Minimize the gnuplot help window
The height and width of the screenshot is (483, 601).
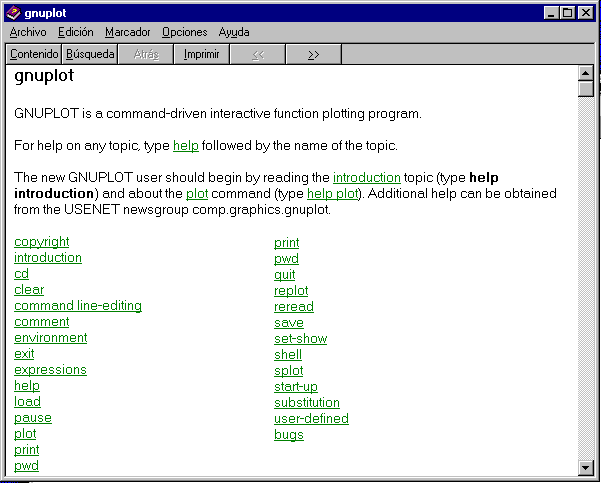[x=552, y=13]
